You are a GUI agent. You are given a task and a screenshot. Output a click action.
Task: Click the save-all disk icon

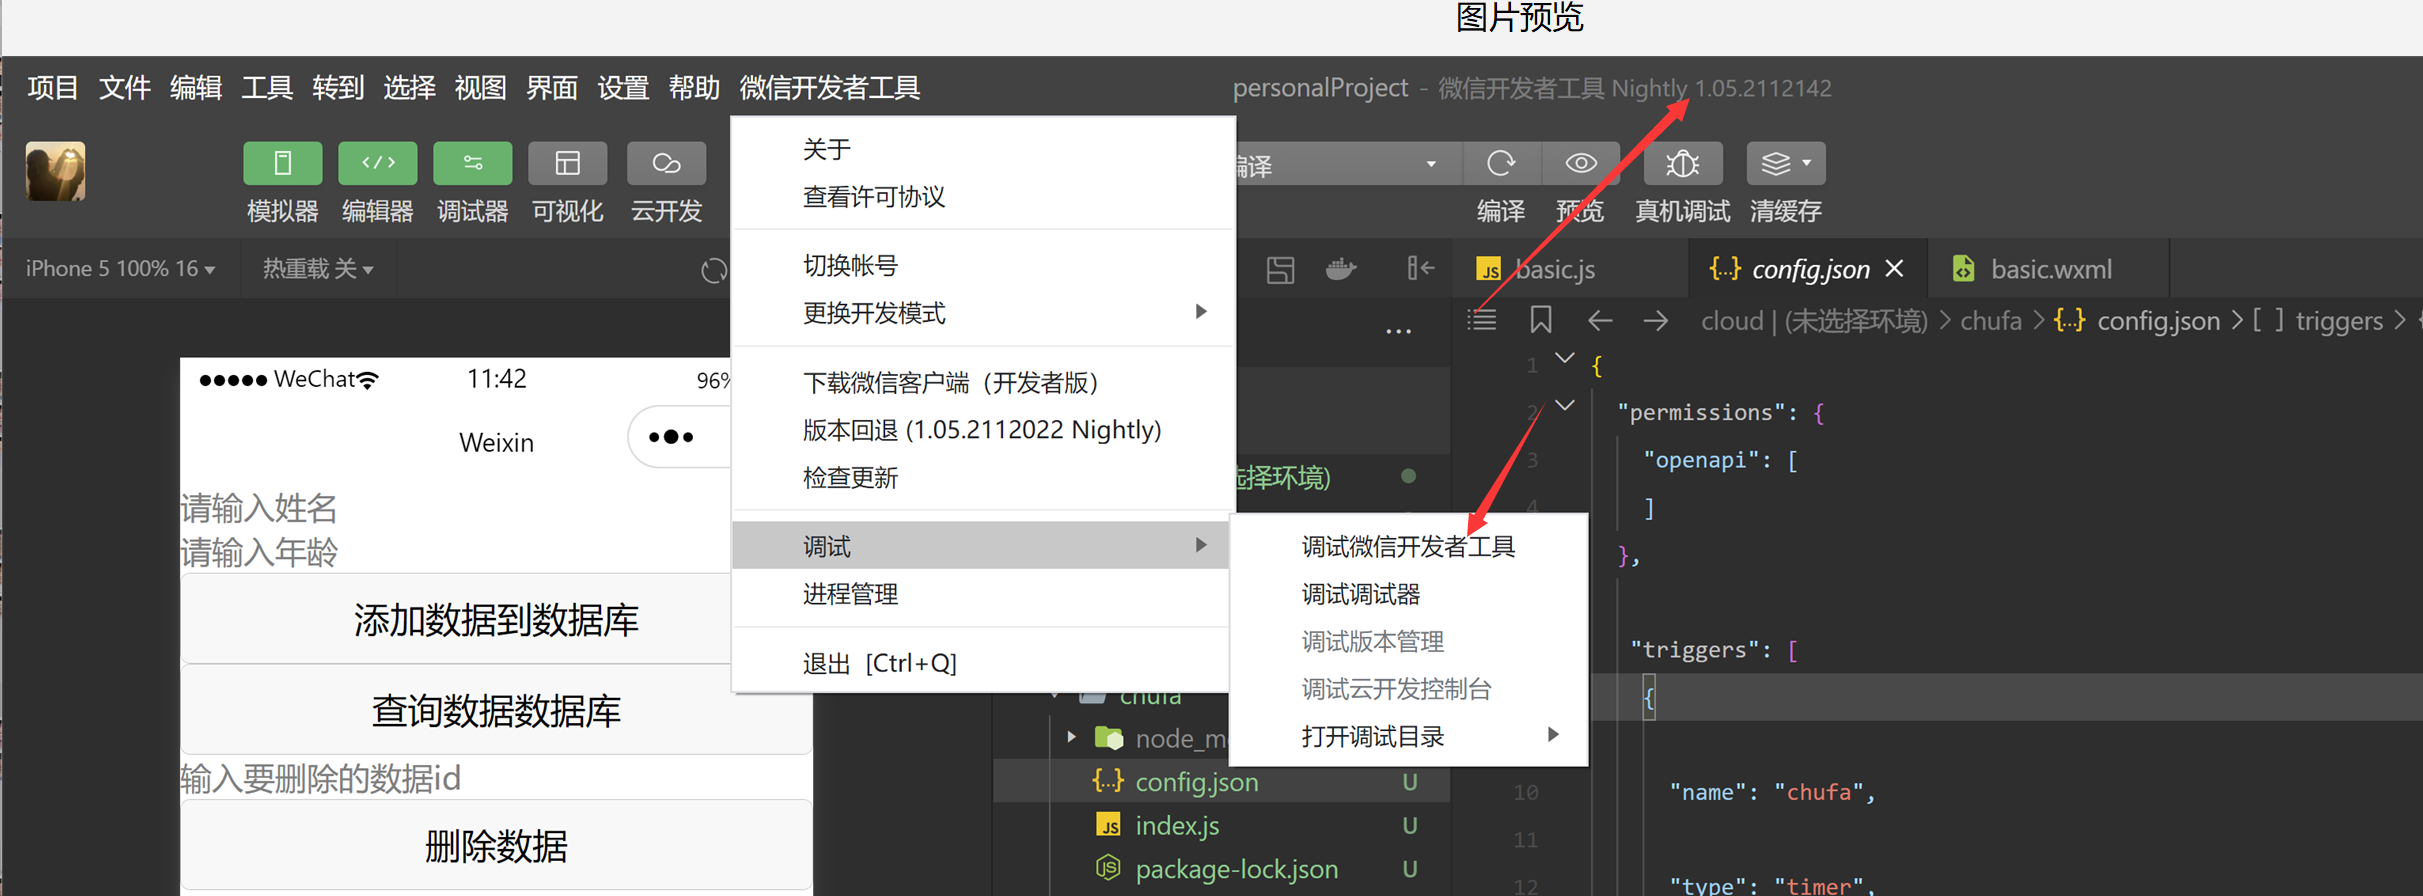coord(1280,269)
